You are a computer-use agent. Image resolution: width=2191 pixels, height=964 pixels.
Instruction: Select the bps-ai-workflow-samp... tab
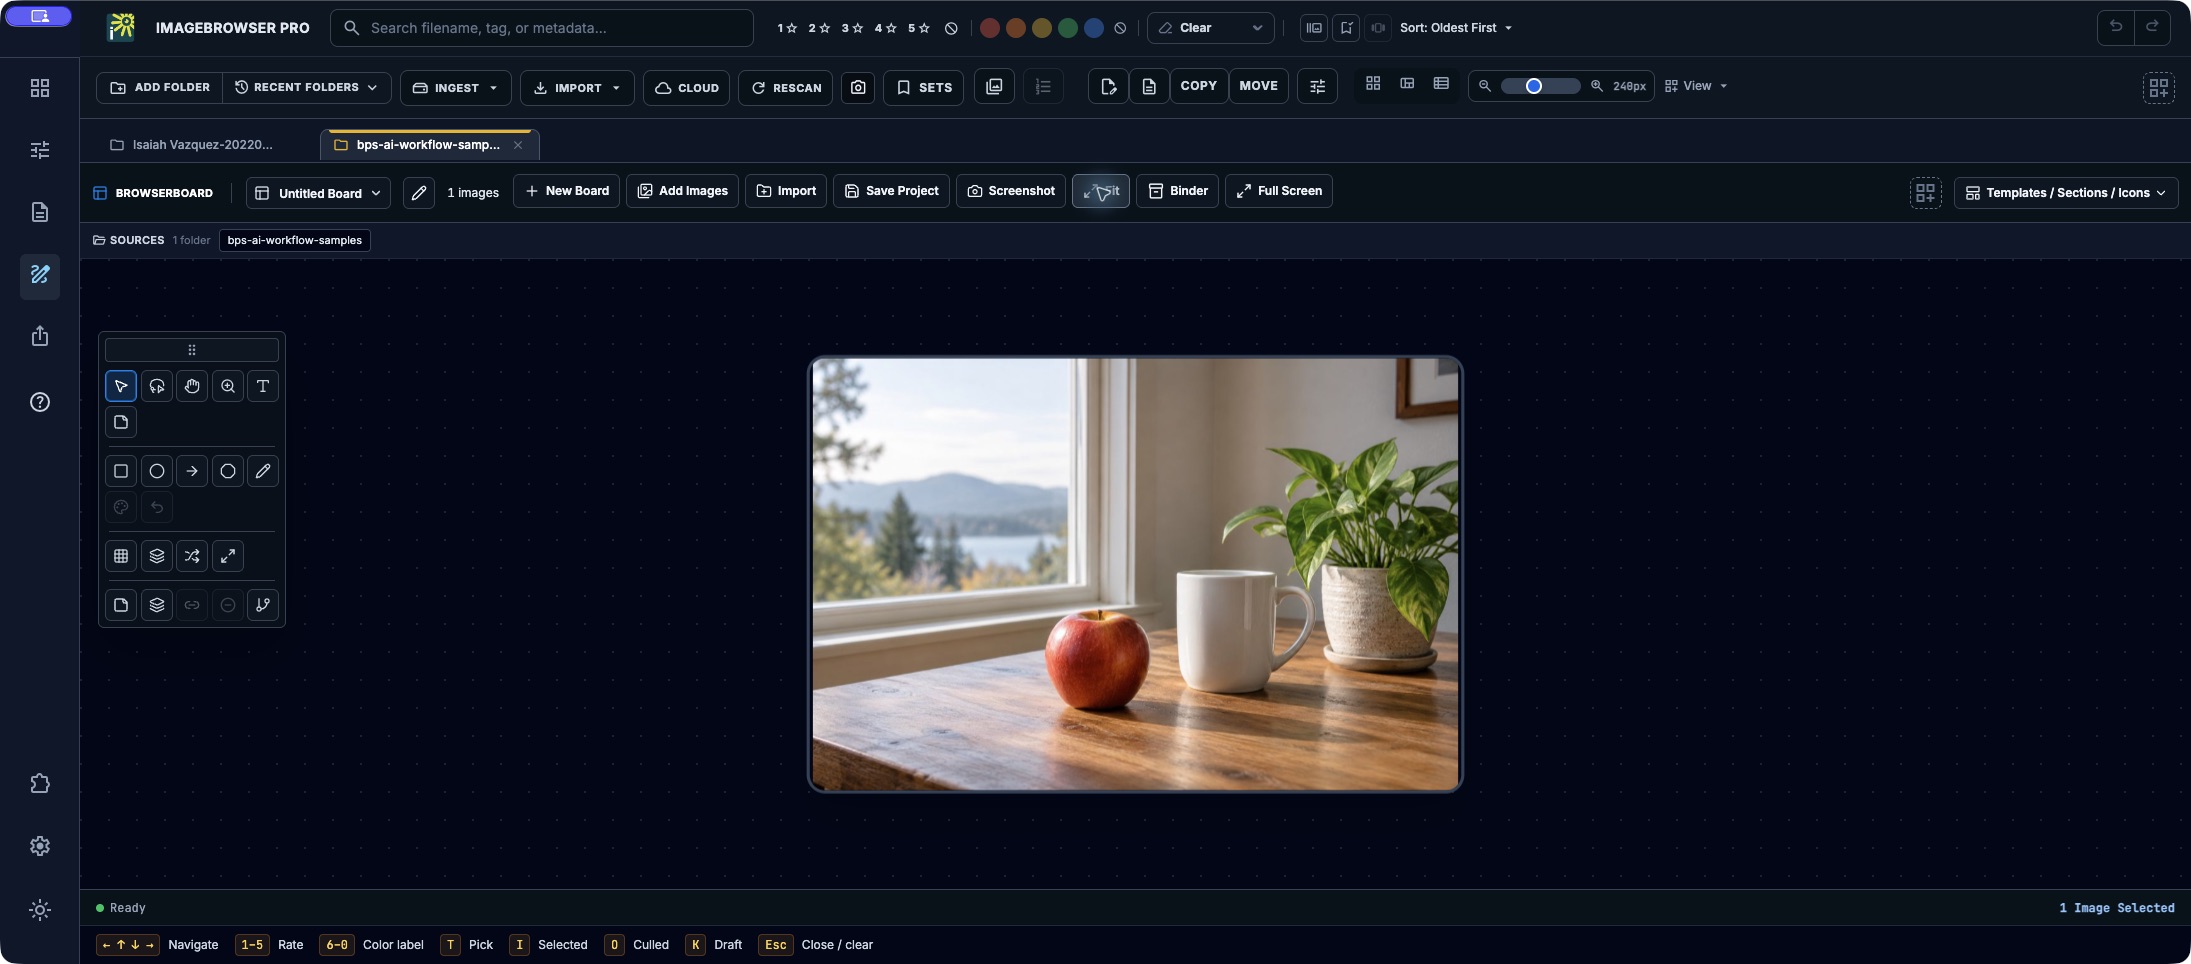pyautogui.click(x=429, y=145)
